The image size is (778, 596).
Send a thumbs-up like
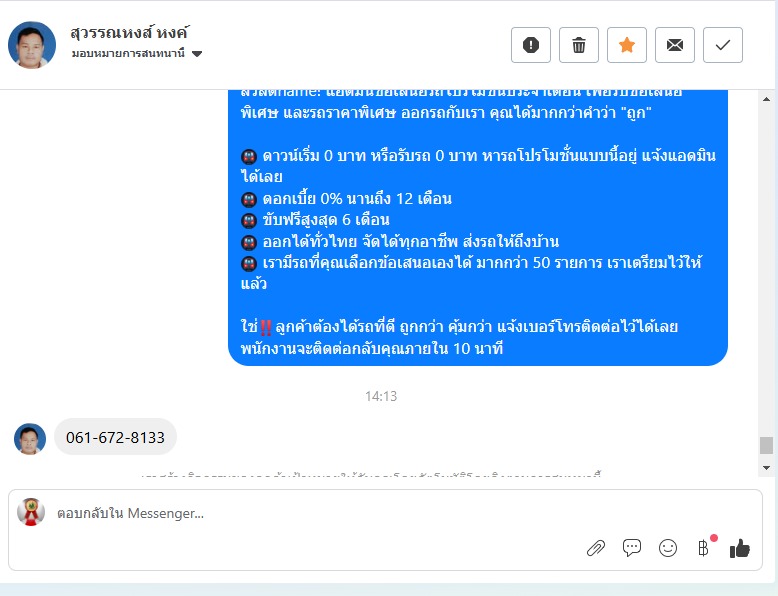click(x=739, y=548)
